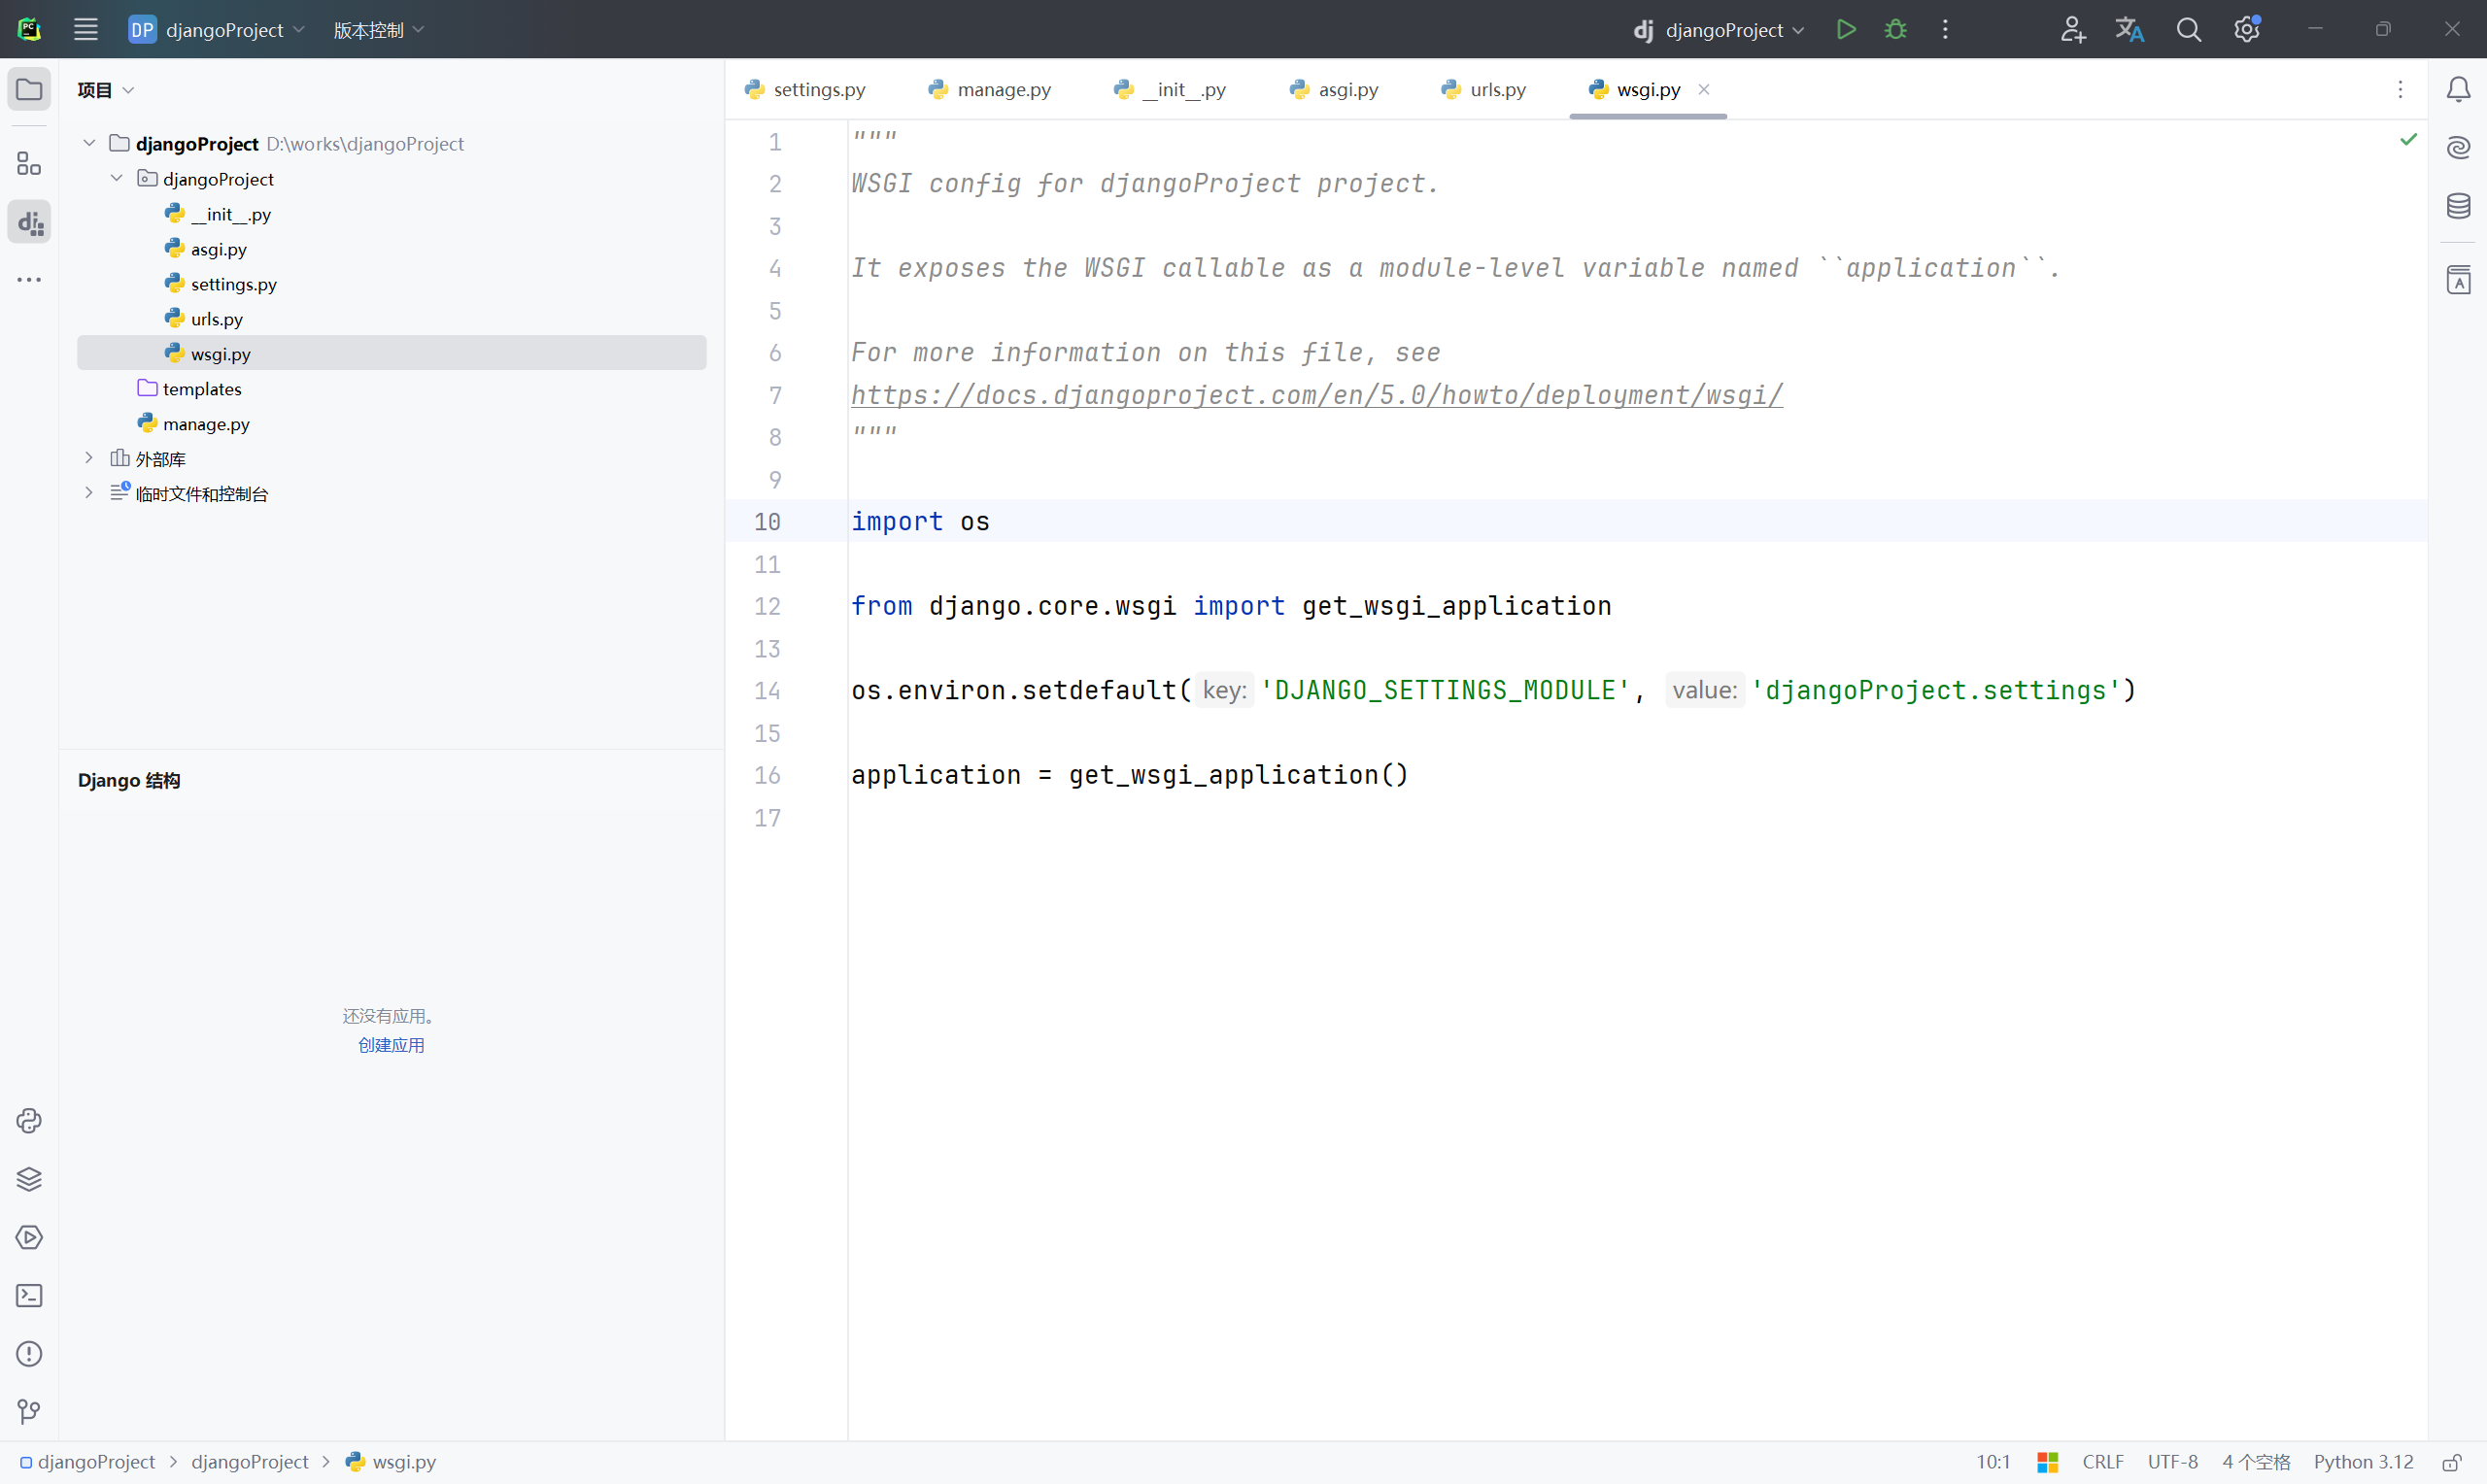Image resolution: width=2487 pixels, height=1484 pixels.
Task: Switch to the urls.py tab
Action: point(1484,90)
